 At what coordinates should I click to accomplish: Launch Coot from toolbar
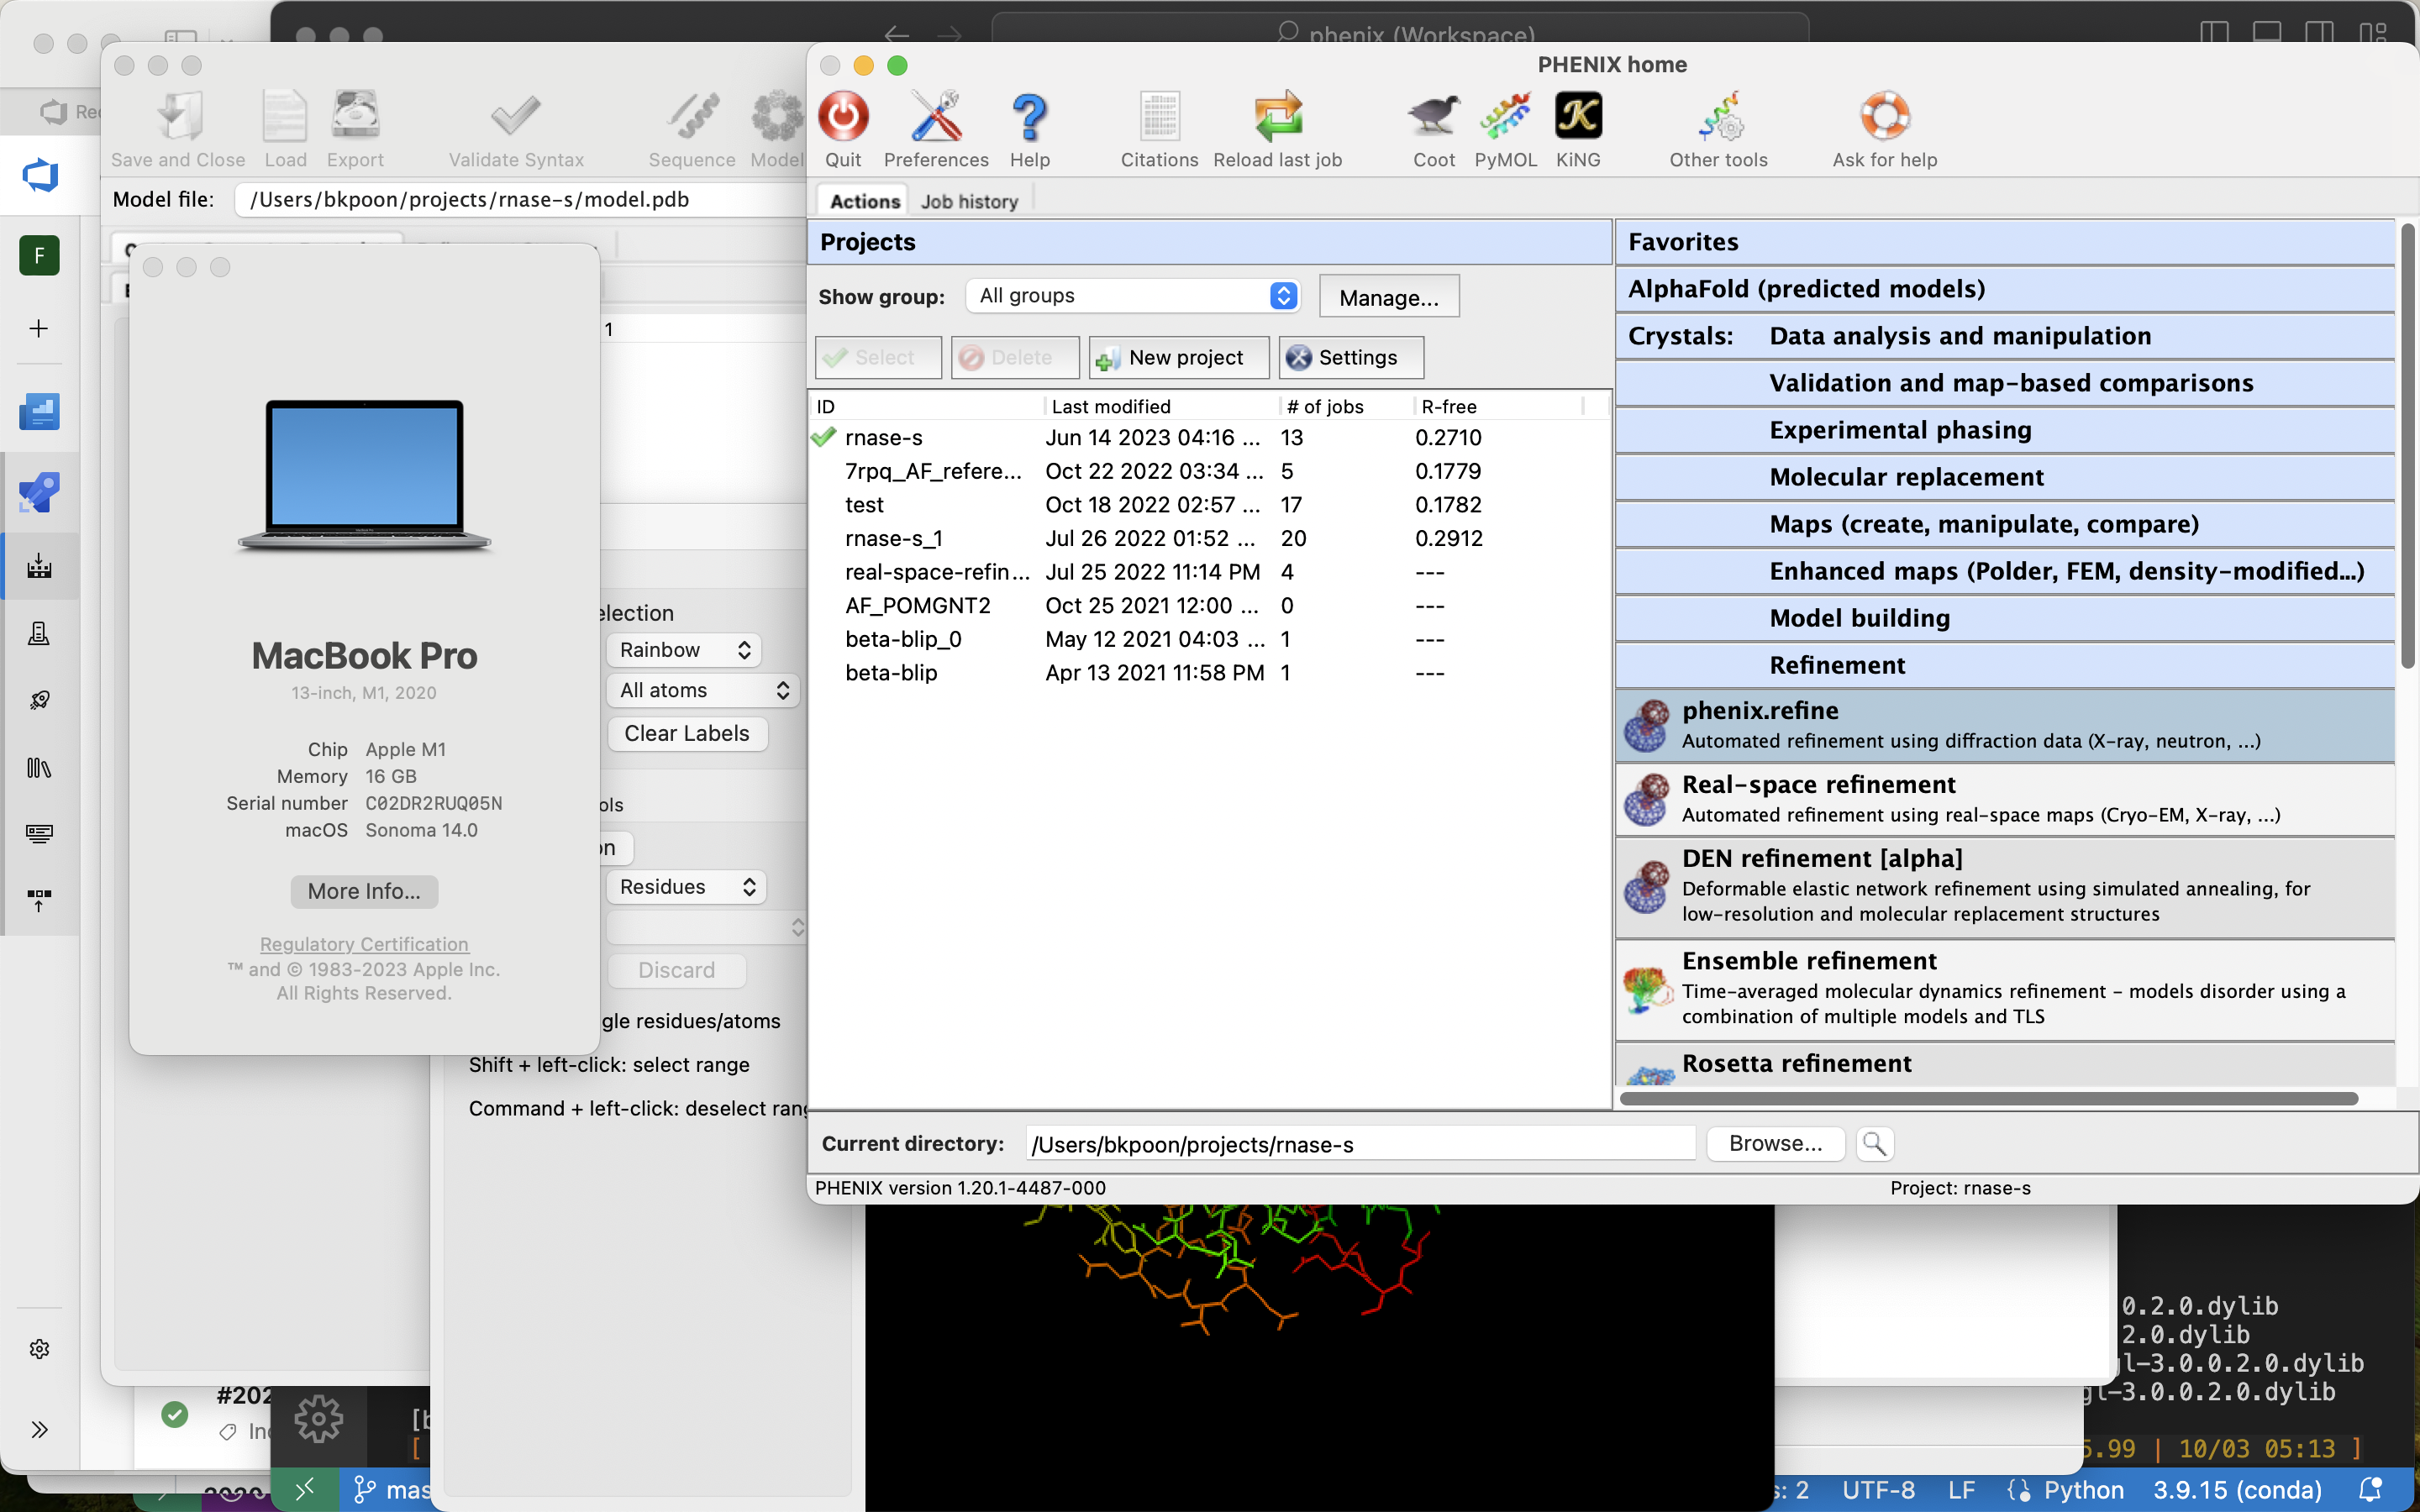tap(1433, 117)
